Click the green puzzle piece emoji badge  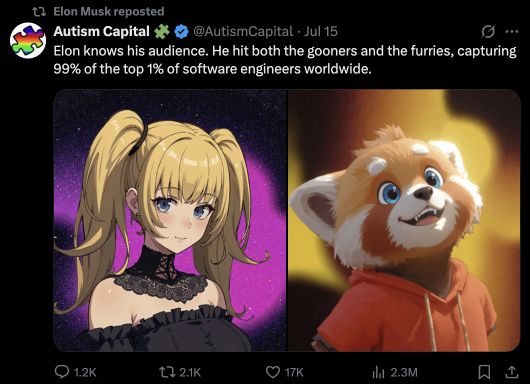click(x=162, y=31)
